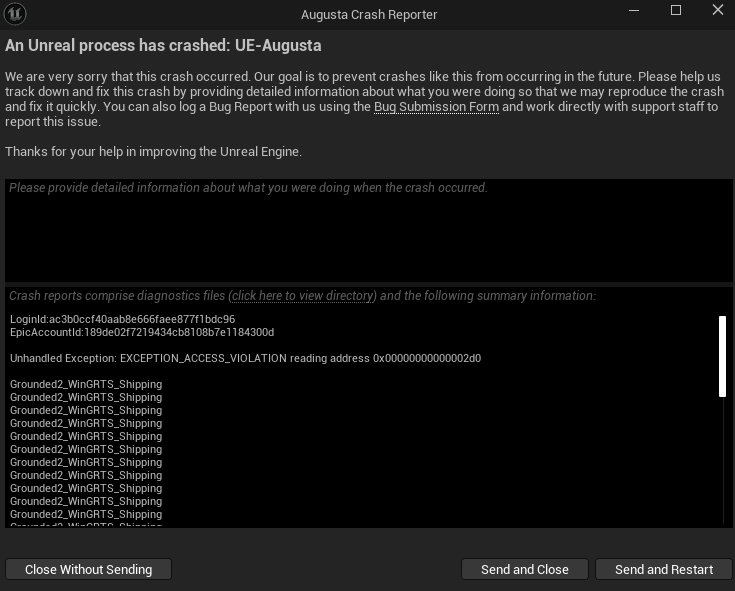The height and width of the screenshot is (591, 735).
Task: Focus the crash description text box
Action: tap(368, 230)
